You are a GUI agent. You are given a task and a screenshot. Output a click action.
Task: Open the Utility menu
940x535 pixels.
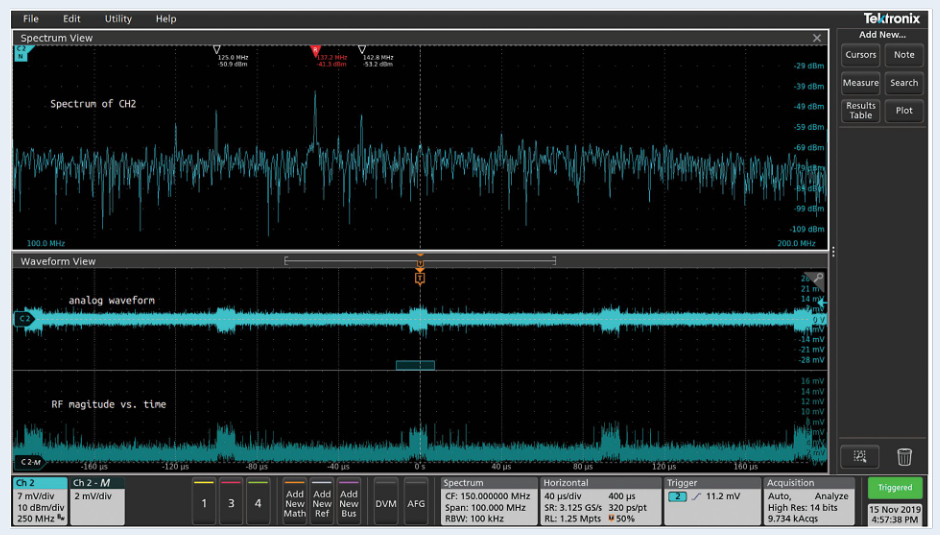point(118,19)
